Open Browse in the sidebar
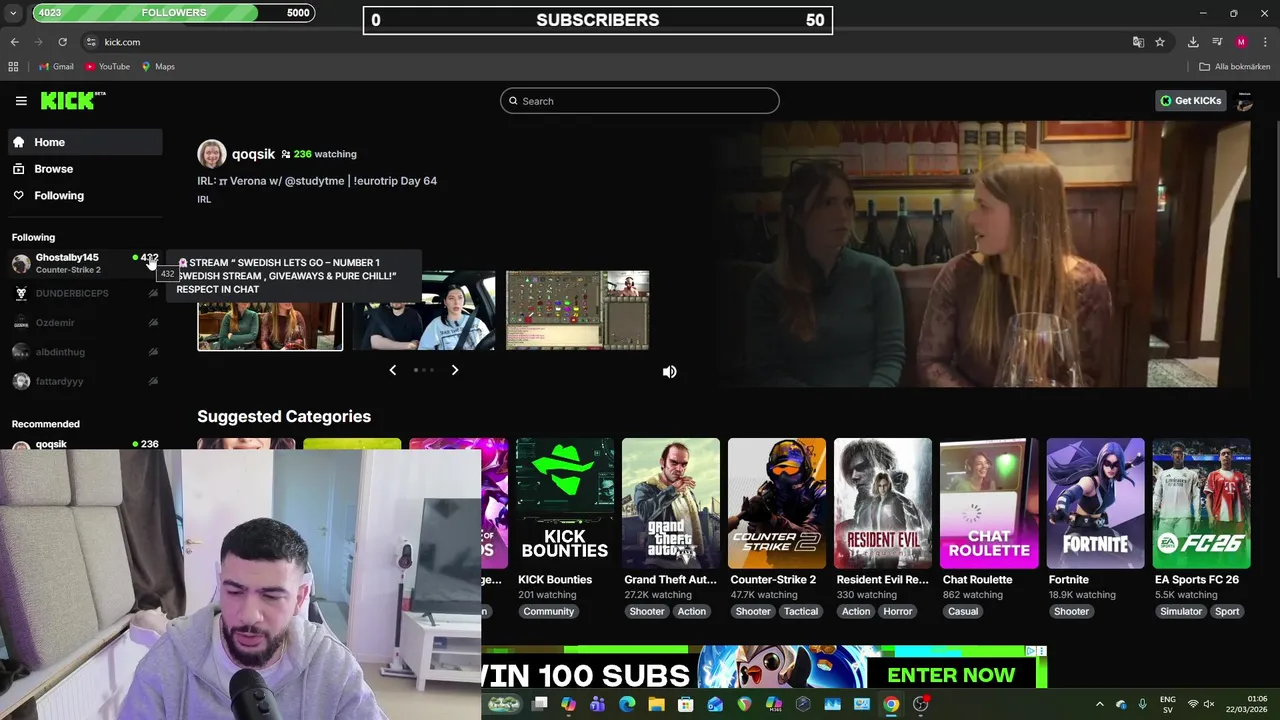This screenshot has height=720, width=1280. coord(85,169)
